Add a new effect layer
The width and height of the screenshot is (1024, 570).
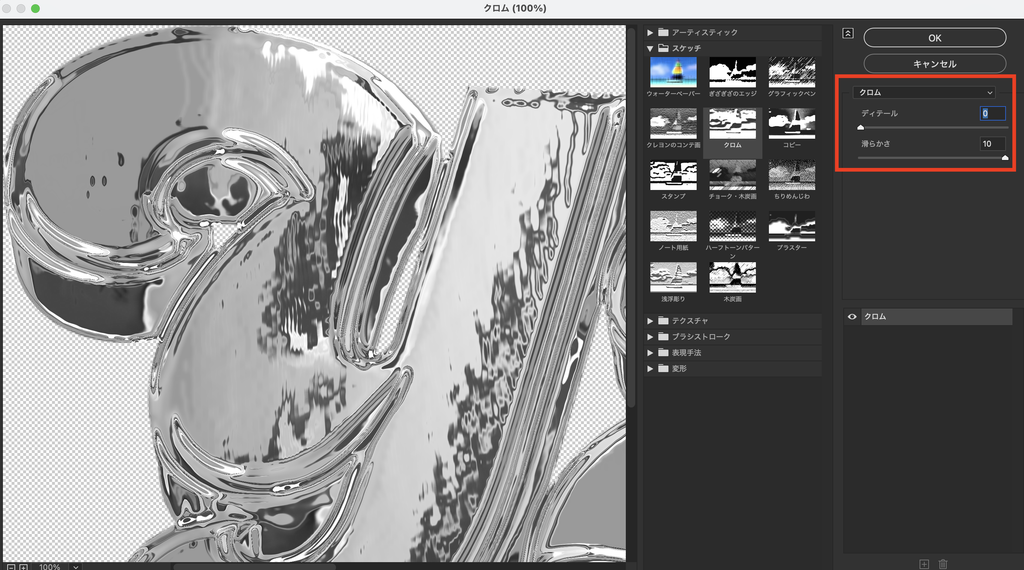point(924,564)
